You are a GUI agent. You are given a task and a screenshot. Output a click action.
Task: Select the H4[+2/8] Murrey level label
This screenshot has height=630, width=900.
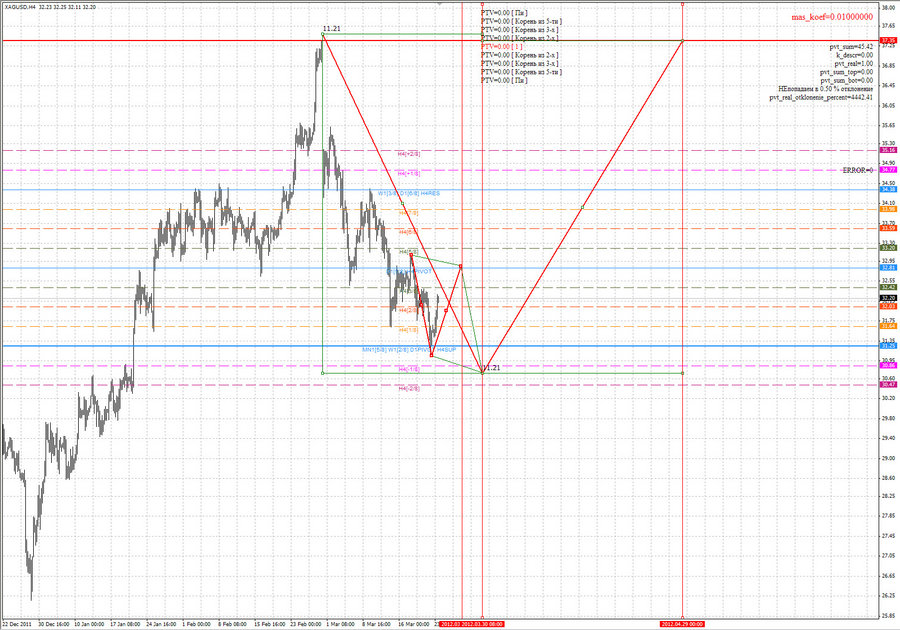pyautogui.click(x=409, y=154)
